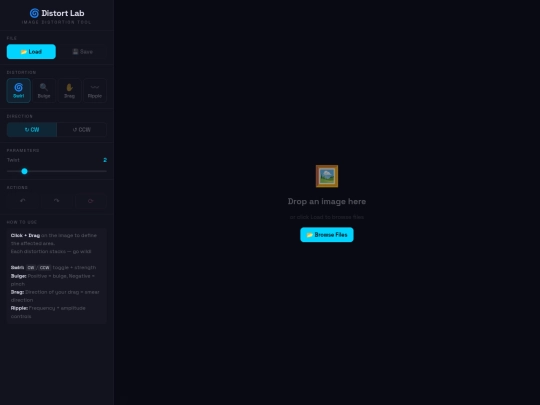Set direction to CW
This screenshot has width=540, height=405.
coord(32,130)
